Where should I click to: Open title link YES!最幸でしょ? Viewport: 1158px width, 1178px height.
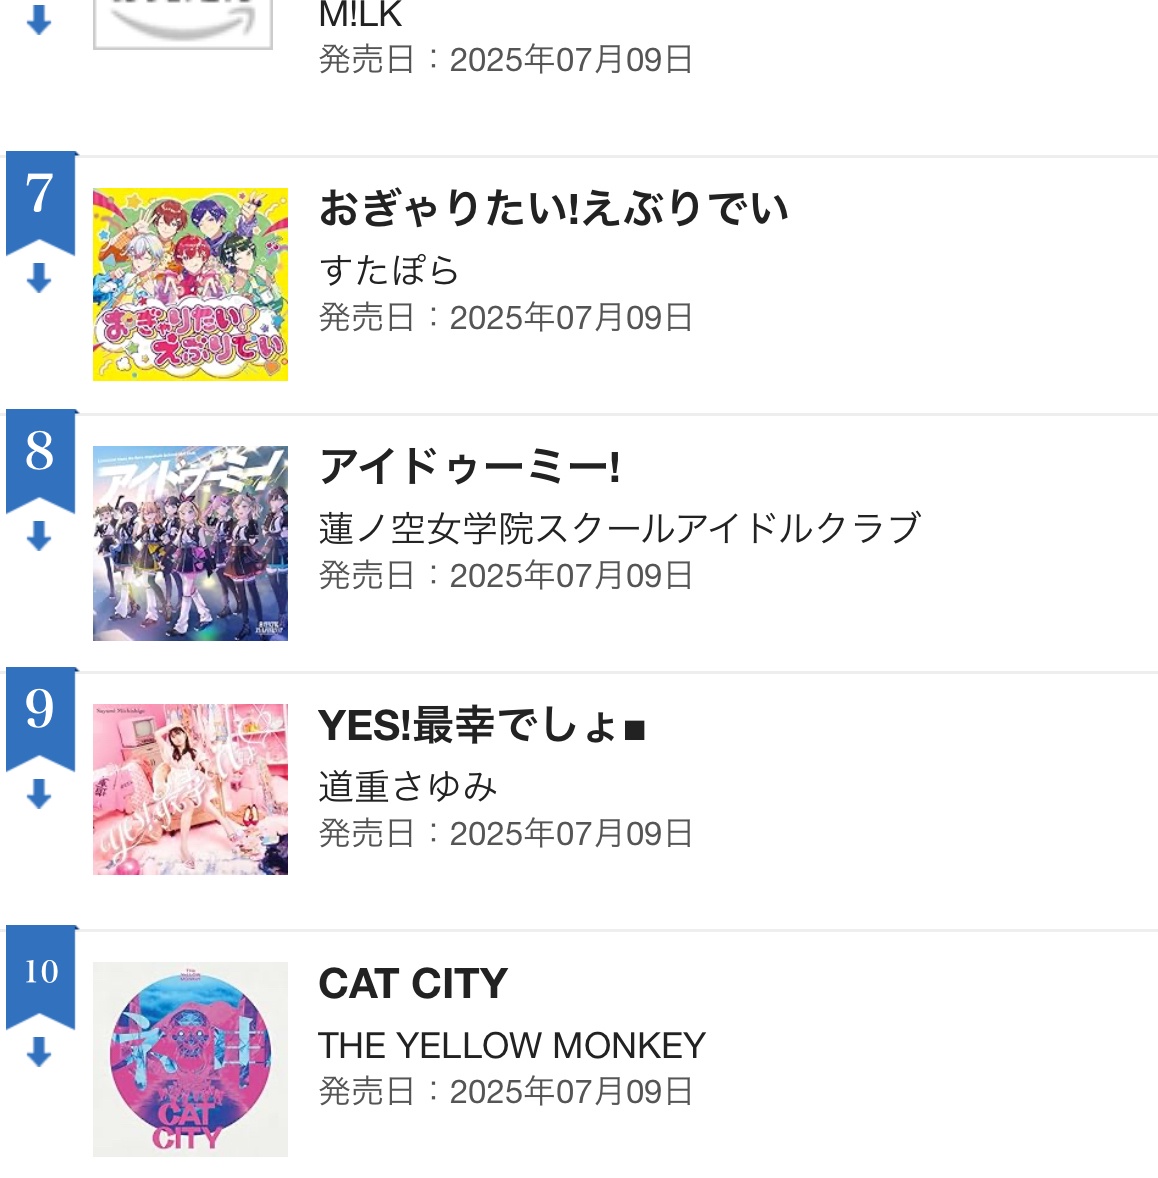481,725
